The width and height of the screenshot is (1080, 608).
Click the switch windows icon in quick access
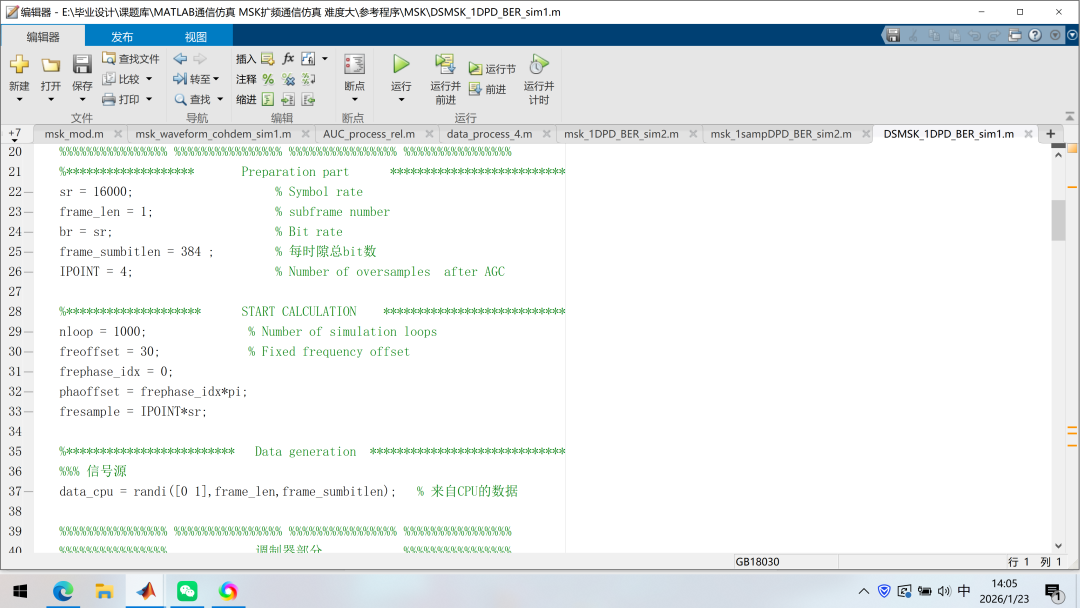[x=1015, y=35]
